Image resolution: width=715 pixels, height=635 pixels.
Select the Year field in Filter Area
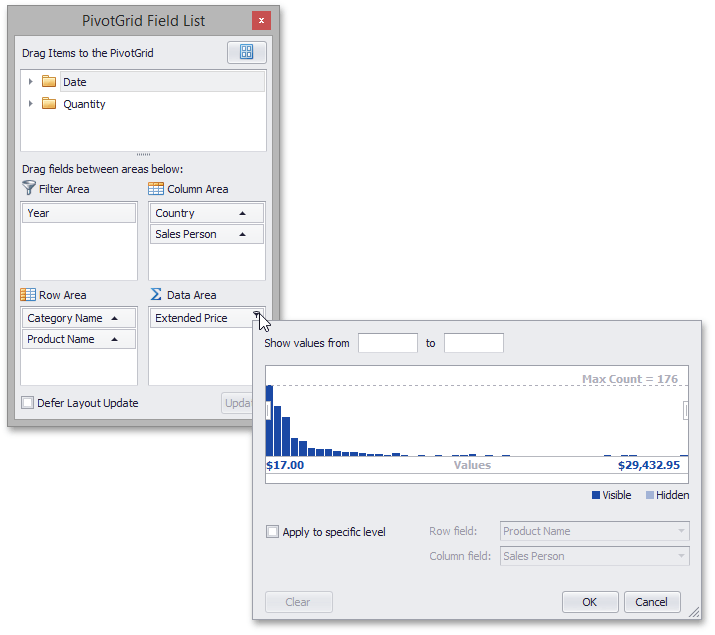[x=78, y=213]
